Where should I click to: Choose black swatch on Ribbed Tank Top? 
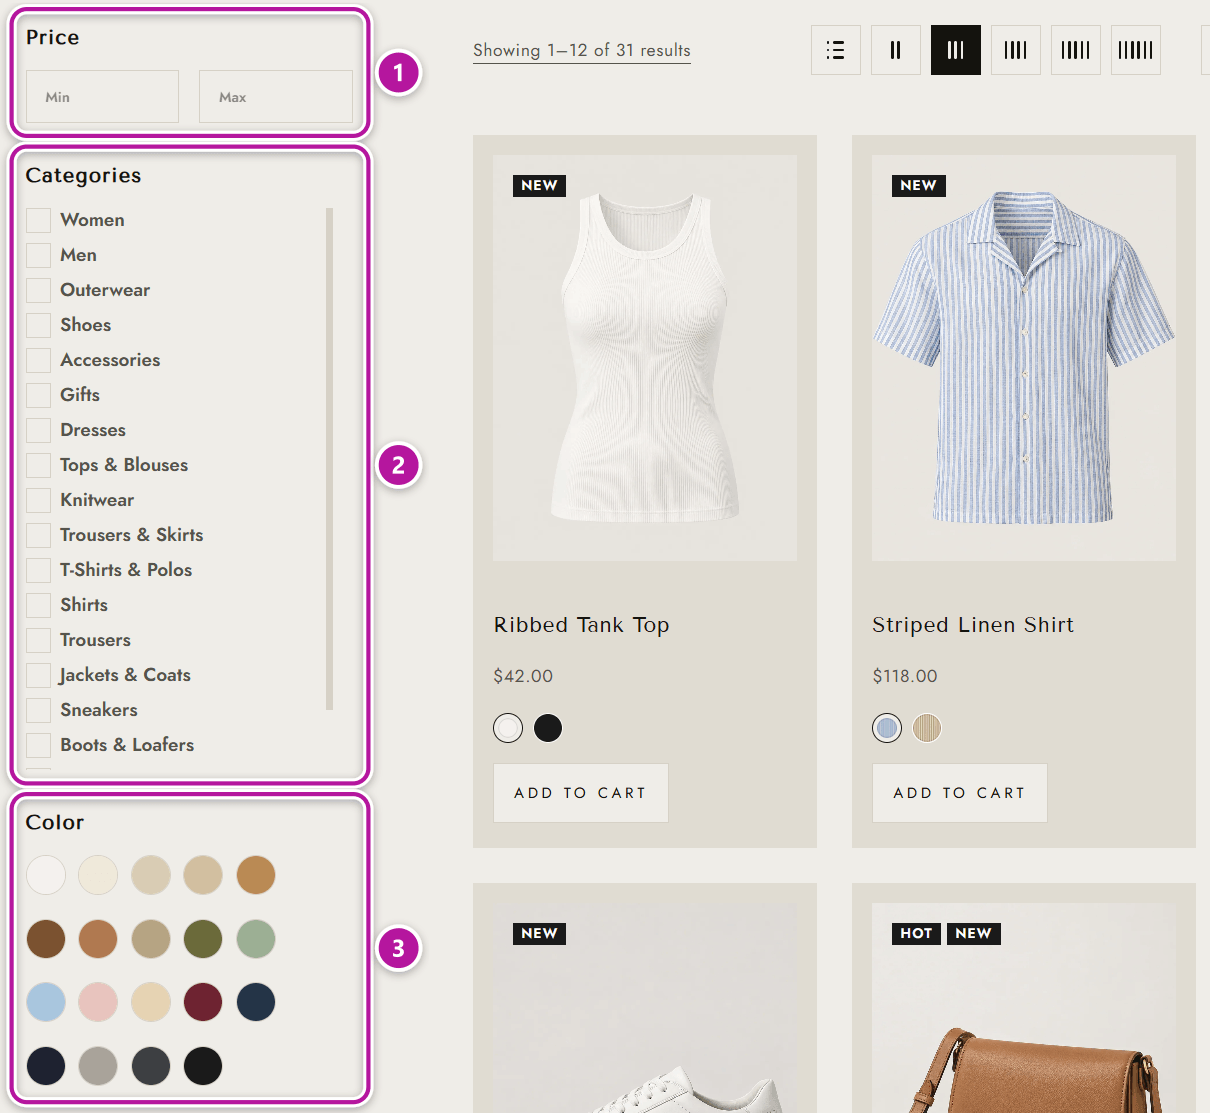point(548,728)
